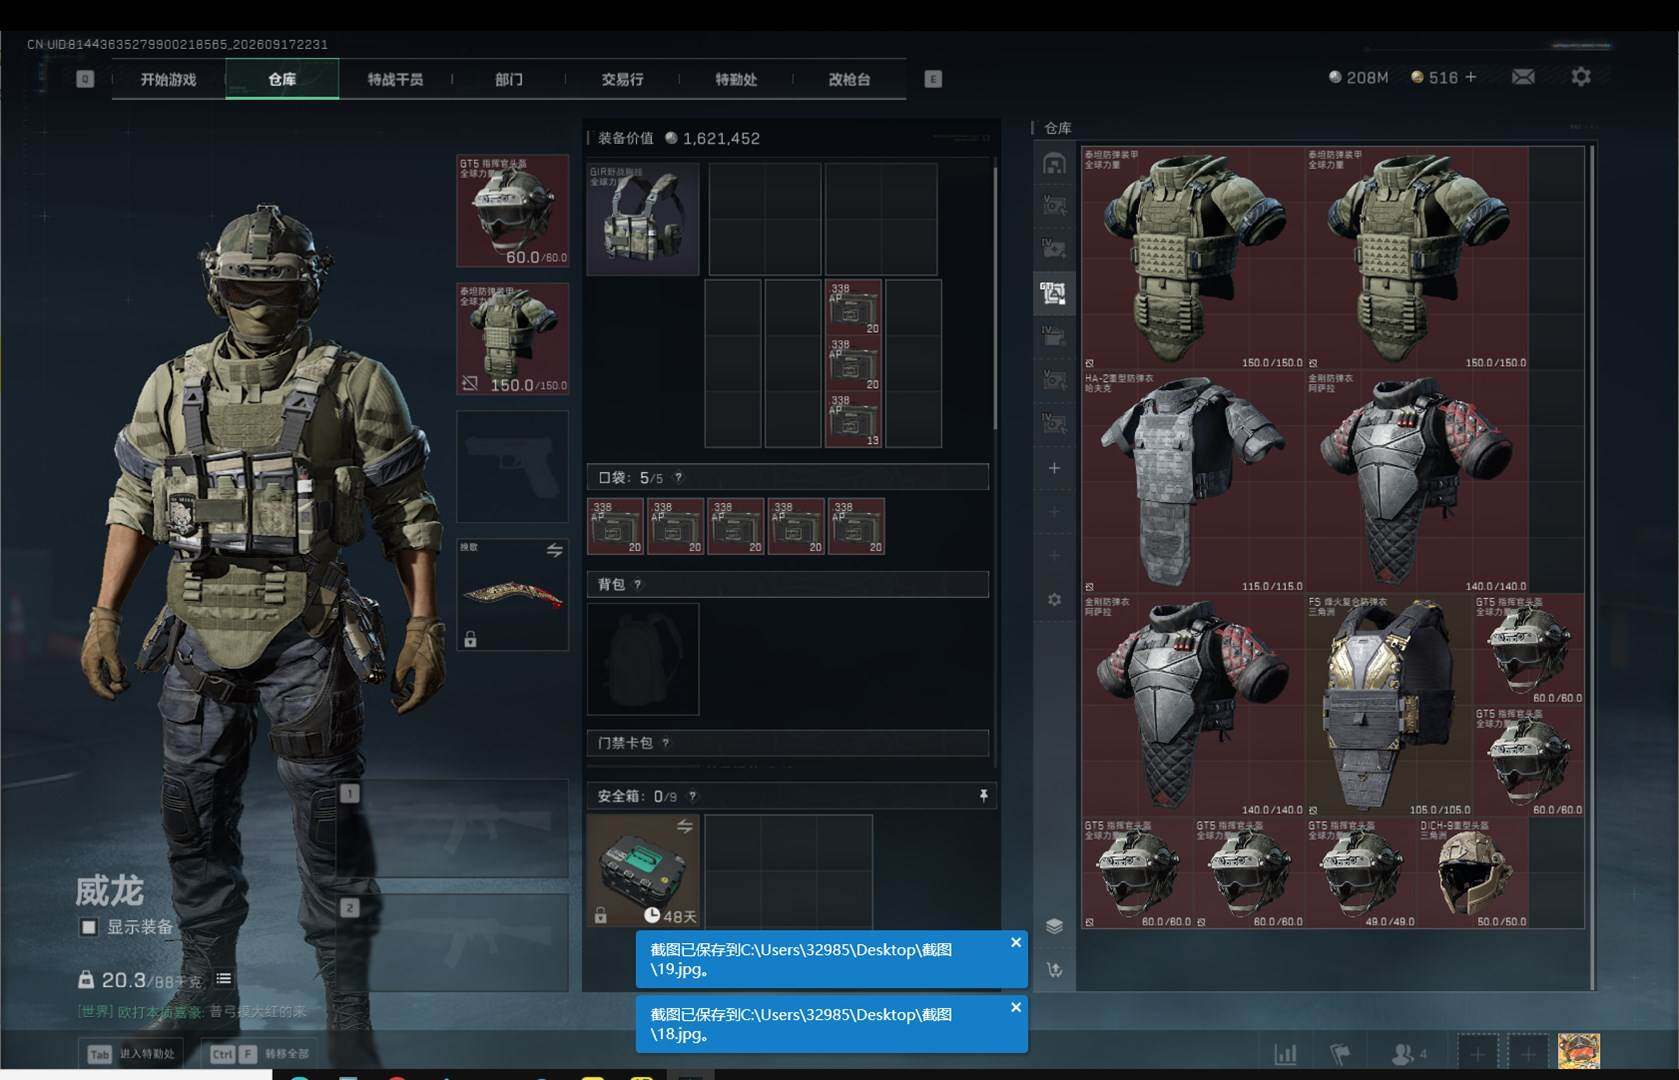This screenshot has height=1080, width=1679.
Task: Open the 改枪台 tab
Action: (x=849, y=79)
